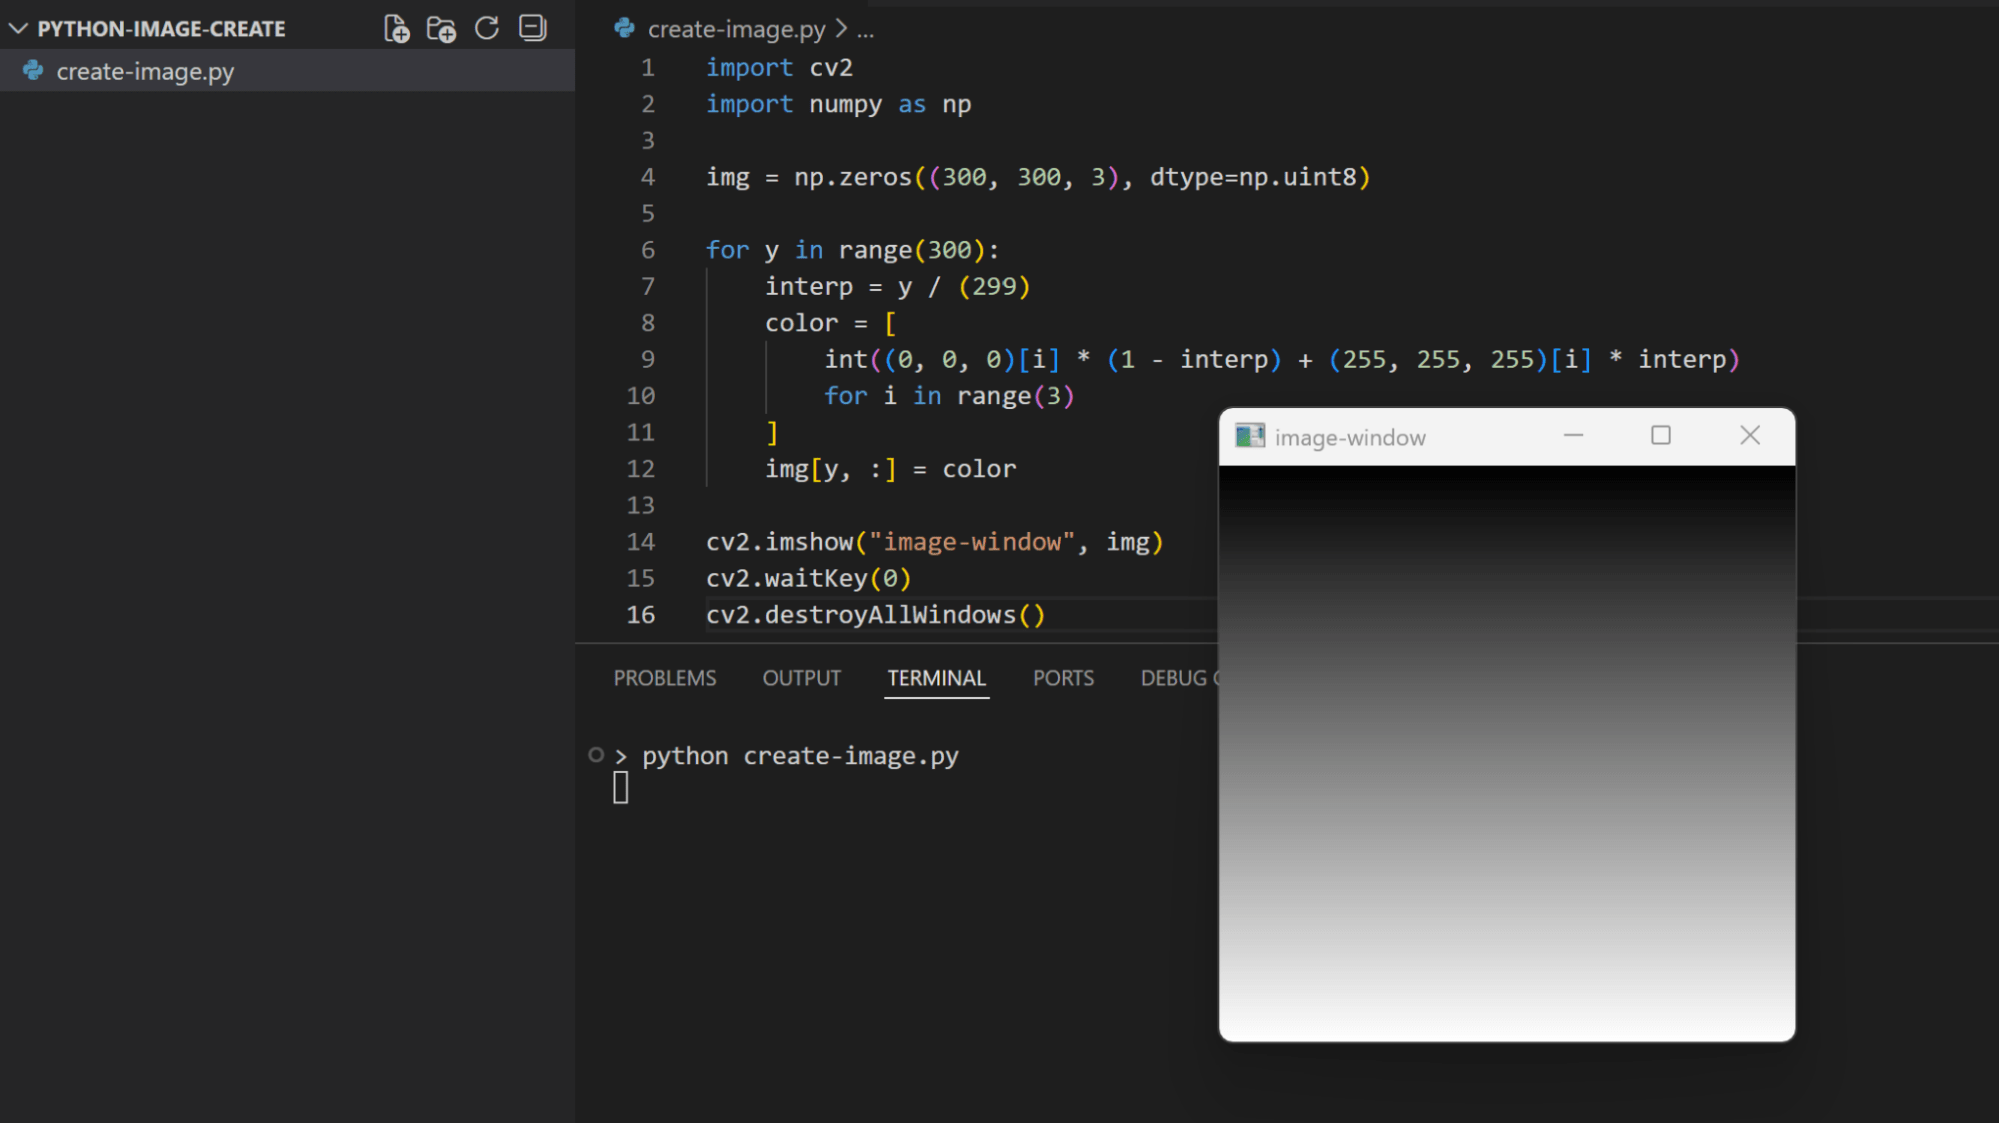
Task: Expand the breadcrumb chevron after create-image.py
Action: click(x=841, y=29)
